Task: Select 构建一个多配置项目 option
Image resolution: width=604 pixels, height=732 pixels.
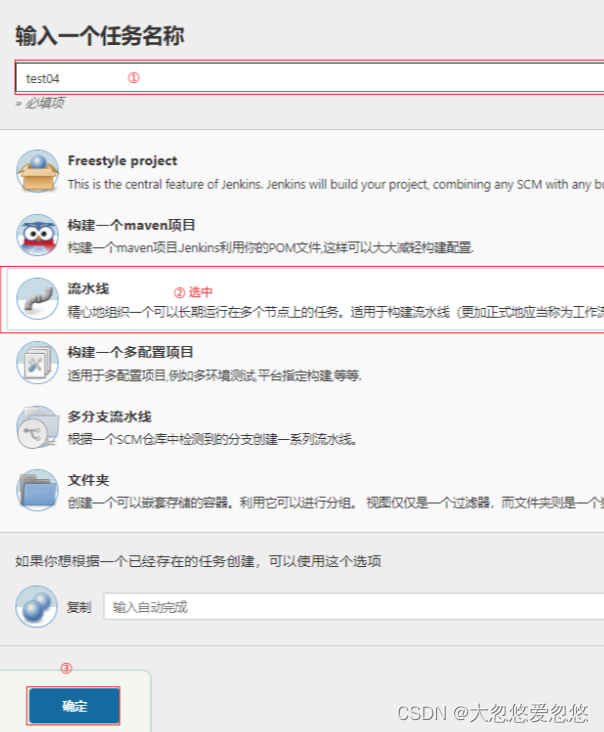Action: pos(130,352)
